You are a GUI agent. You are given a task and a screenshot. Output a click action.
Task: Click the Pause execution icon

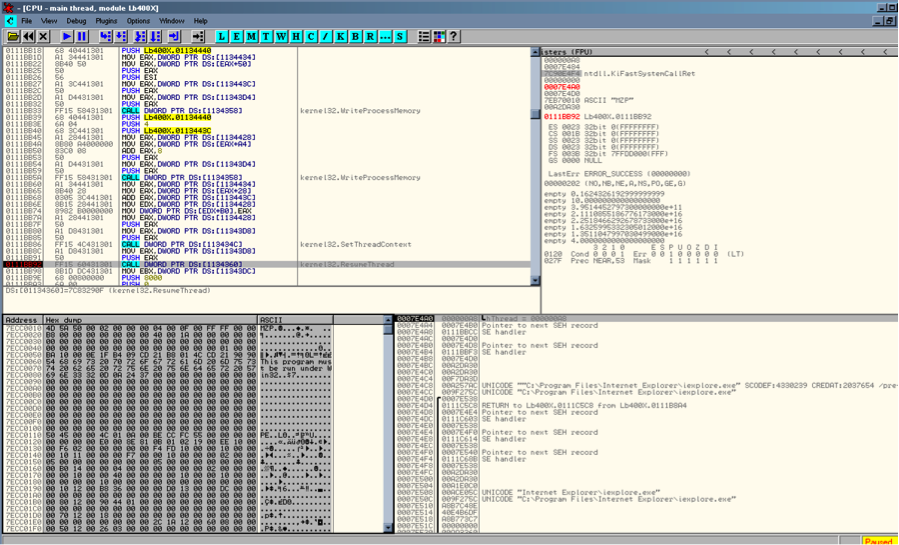82,37
